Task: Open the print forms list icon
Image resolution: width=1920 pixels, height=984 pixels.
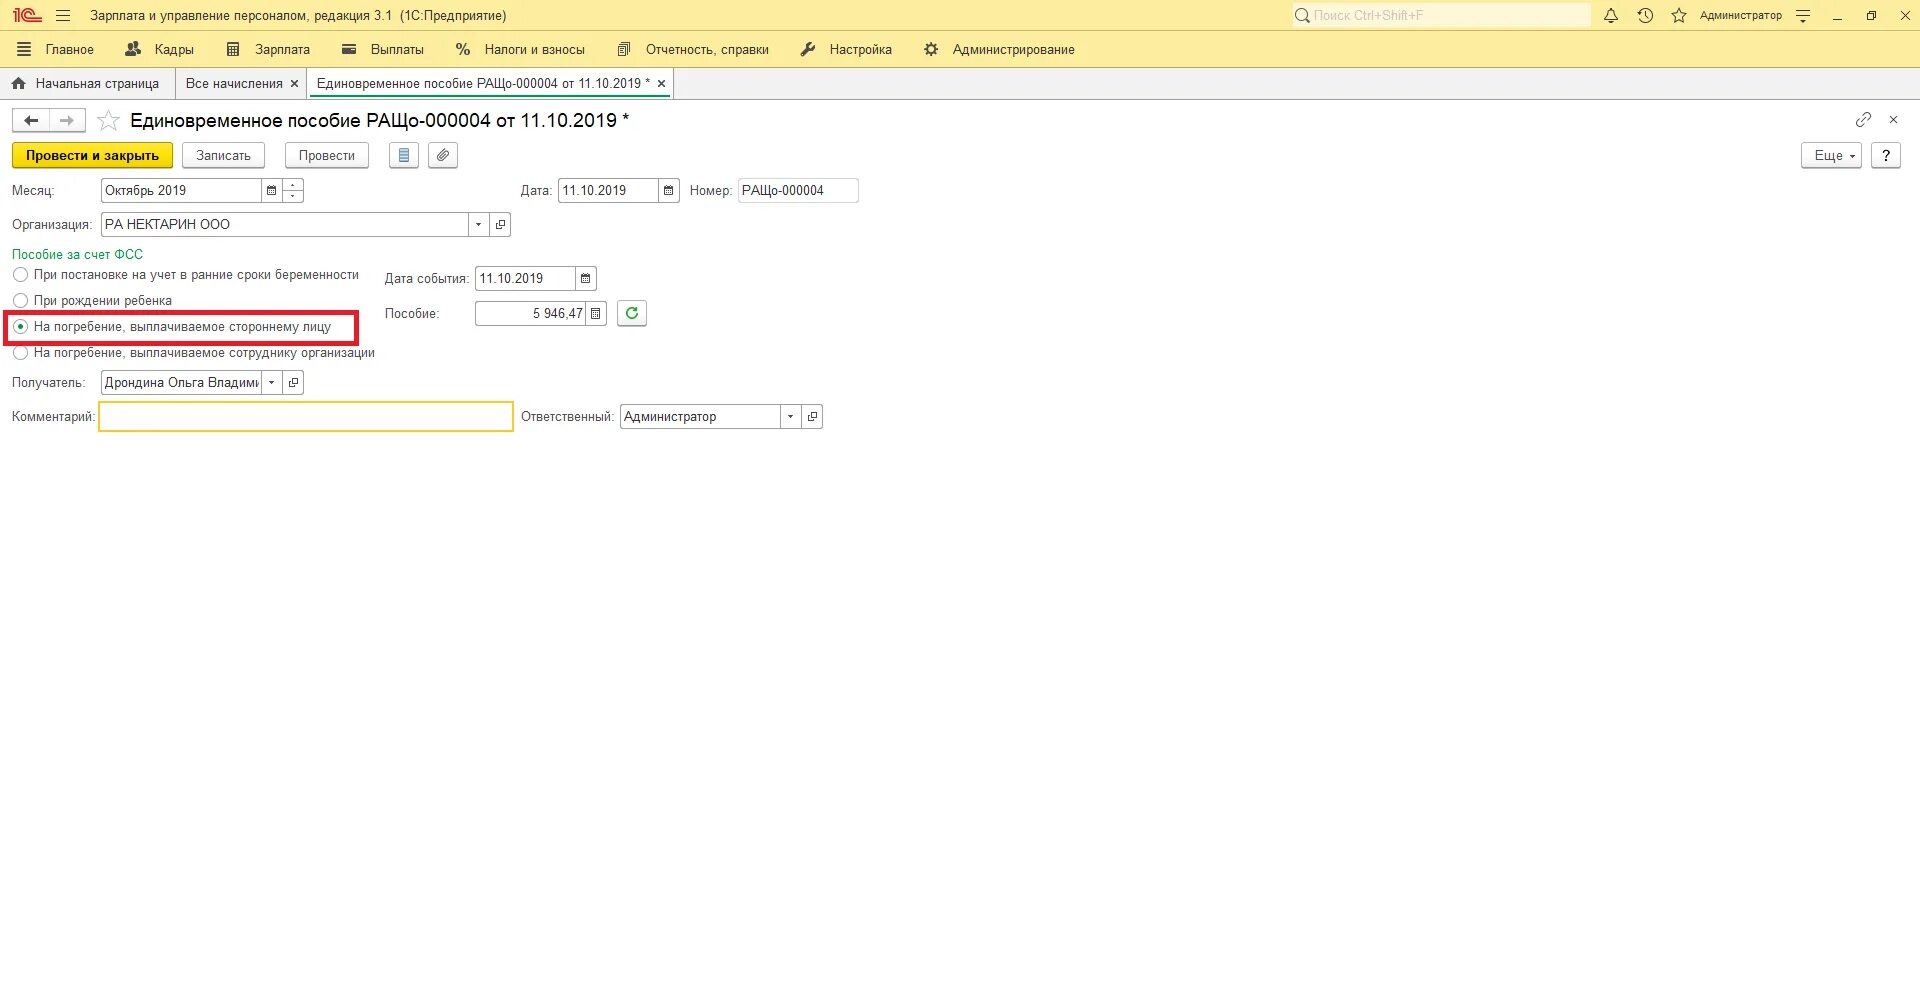Action: click(404, 155)
